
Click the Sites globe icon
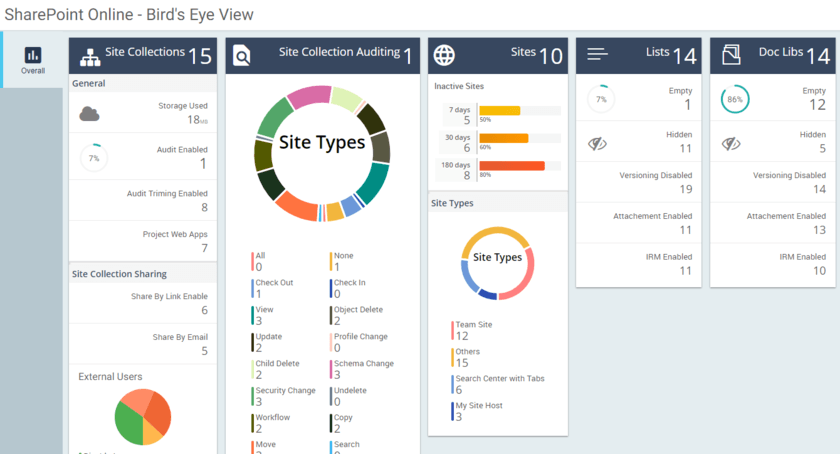coord(444,55)
